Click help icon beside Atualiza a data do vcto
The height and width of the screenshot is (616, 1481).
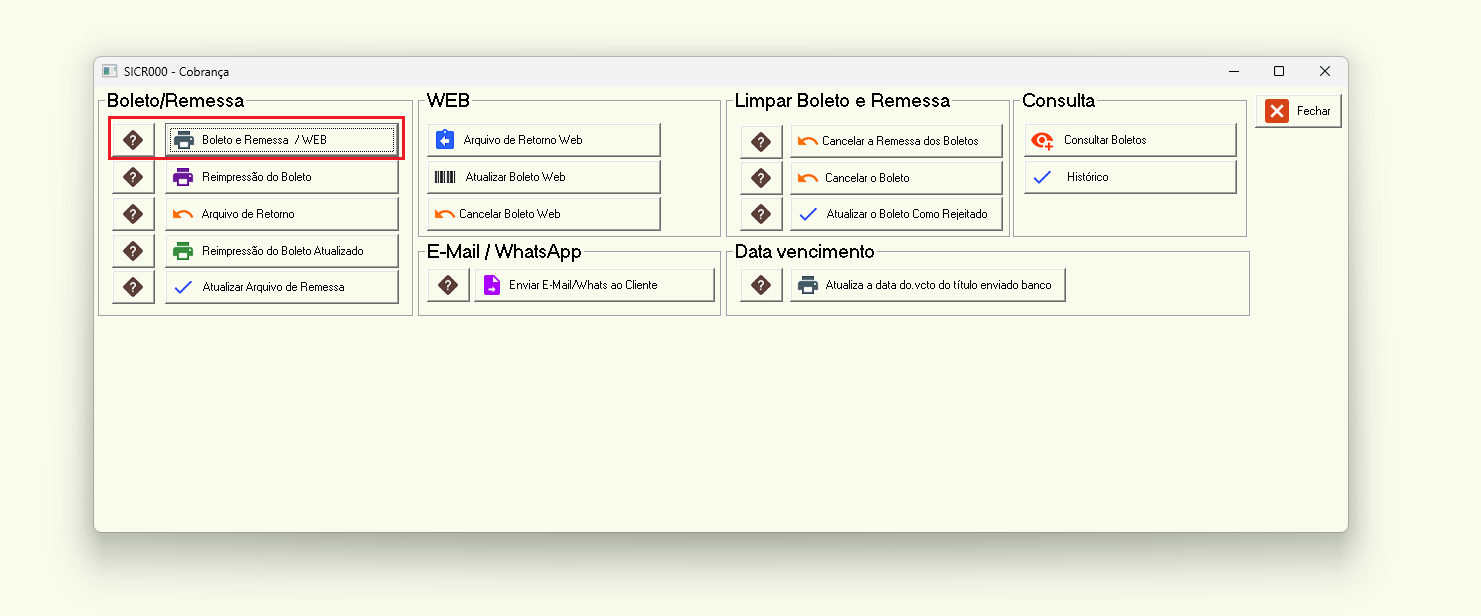click(x=761, y=285)
